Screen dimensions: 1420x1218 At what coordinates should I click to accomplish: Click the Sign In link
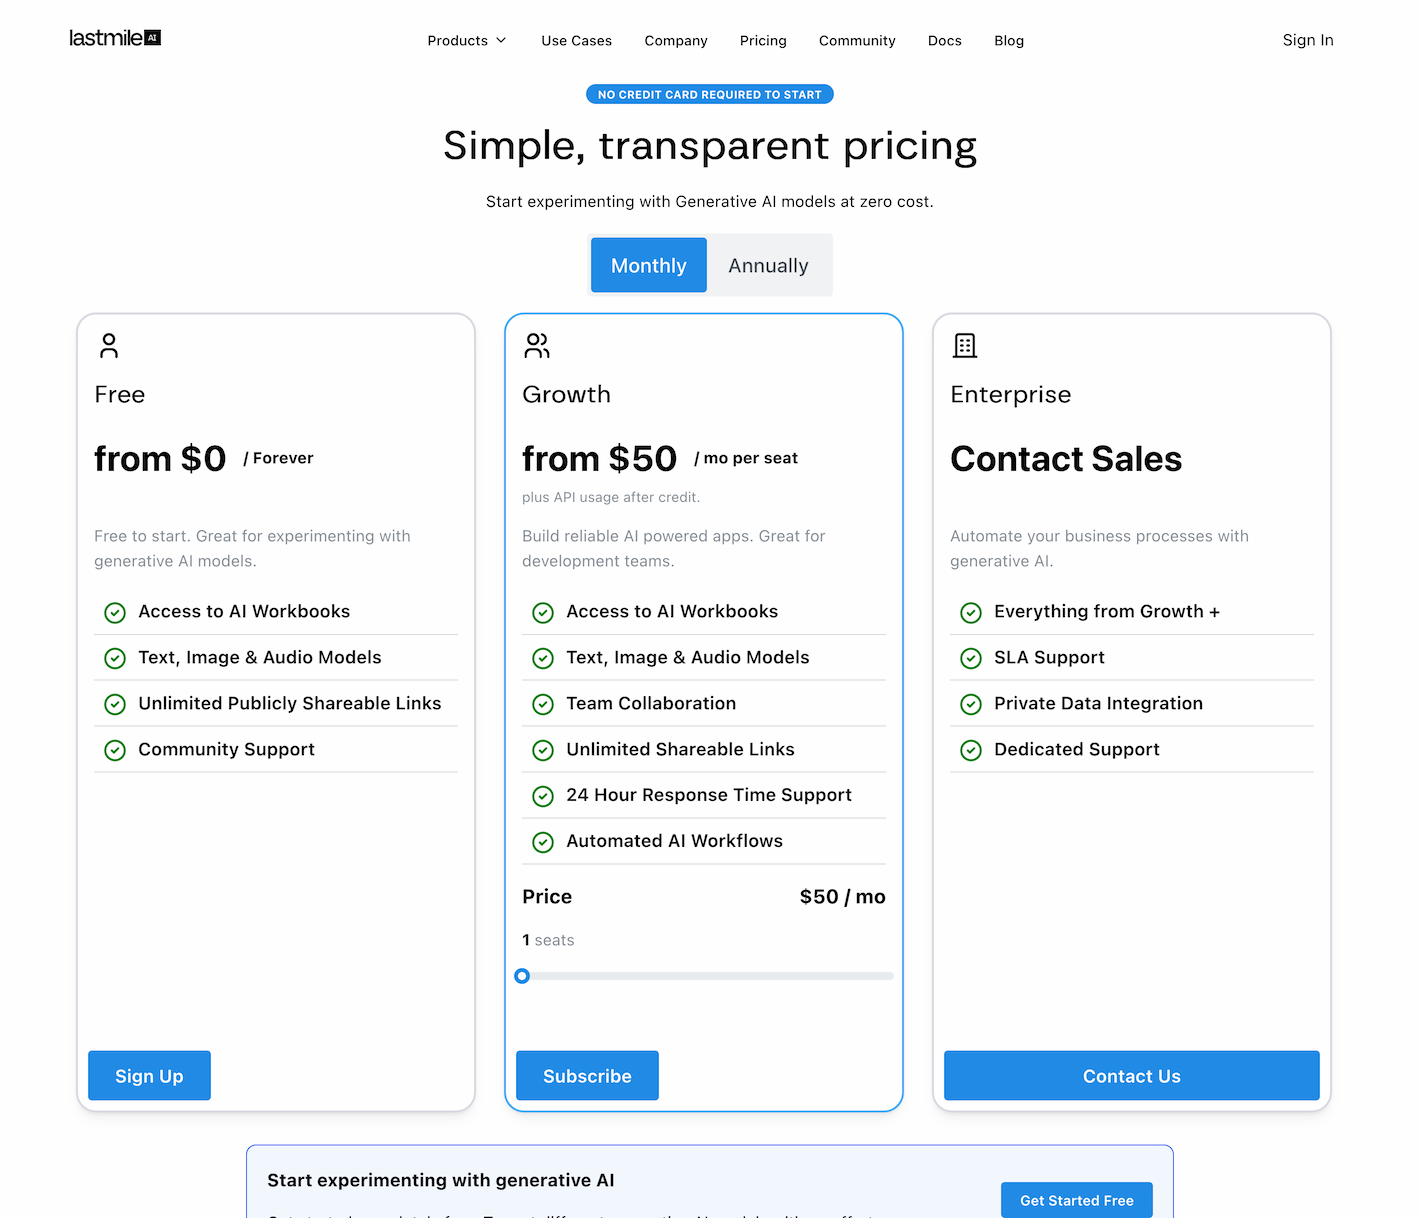(x=1308, y=40)
